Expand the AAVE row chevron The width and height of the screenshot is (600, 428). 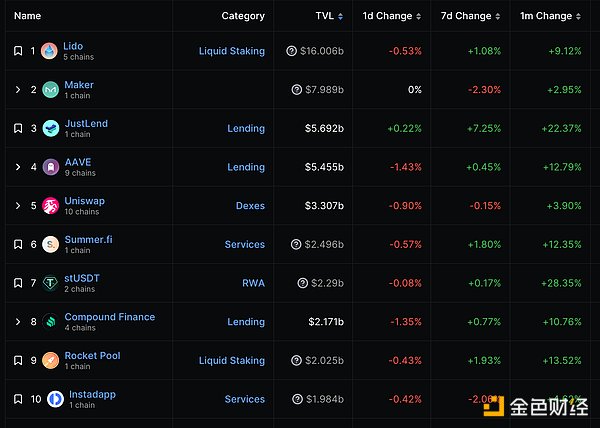tap(18, 167)
